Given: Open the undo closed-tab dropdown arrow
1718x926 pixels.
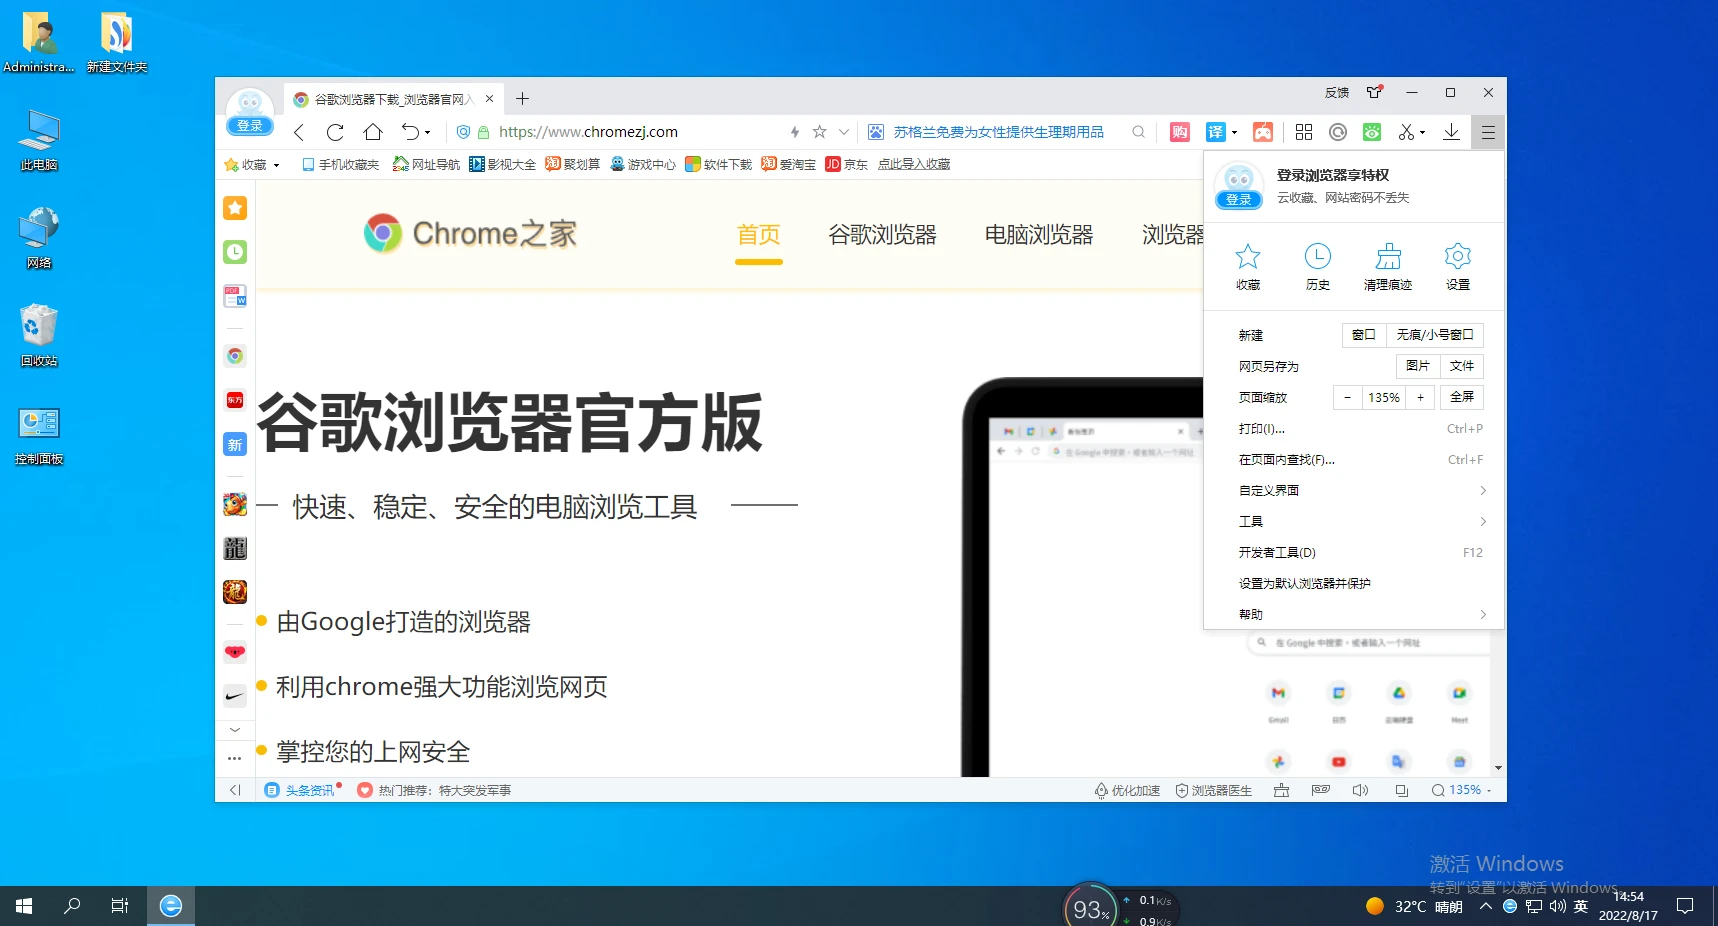Looking at the screenshot, I should click(427, 132).
